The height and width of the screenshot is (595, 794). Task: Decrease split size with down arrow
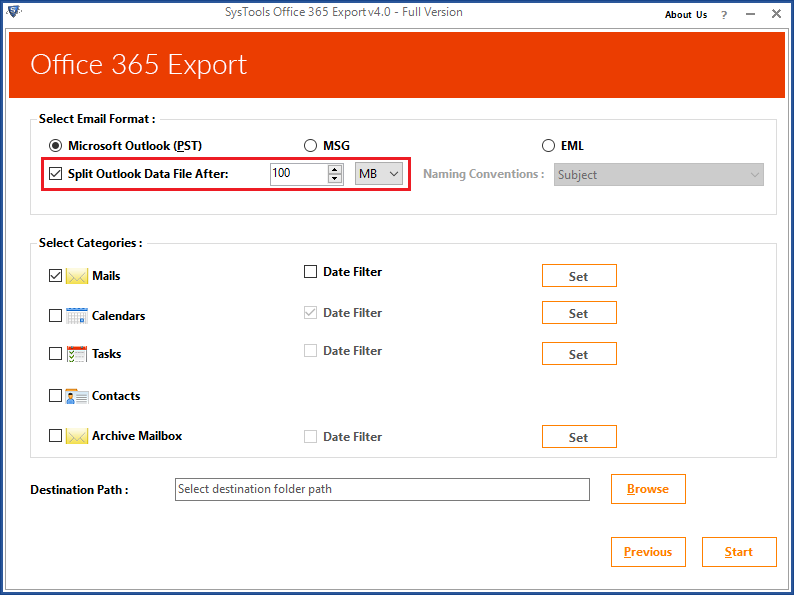coord(335,179)
